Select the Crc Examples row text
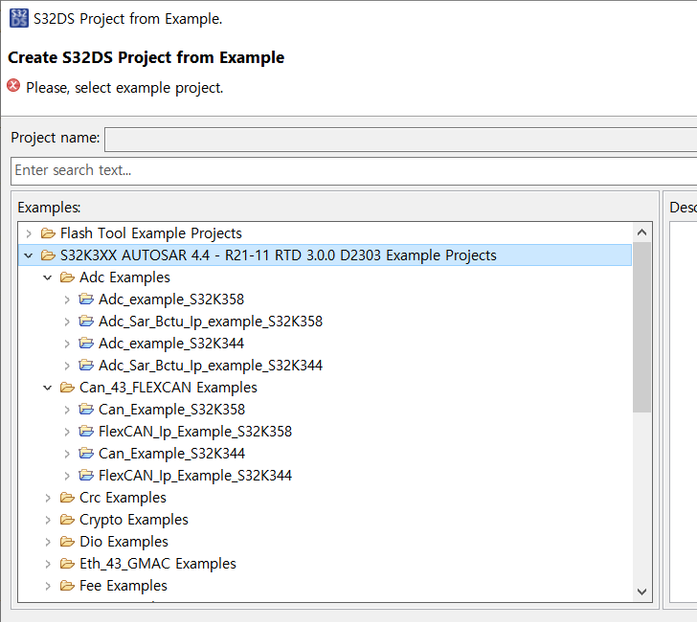697x622 pixels. point(123,497)
